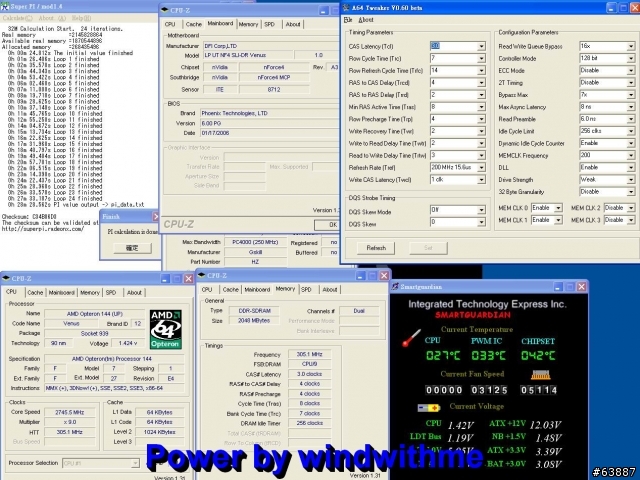
Task: Click the Super PI title bar icon
Action: (x=5, y=7)
